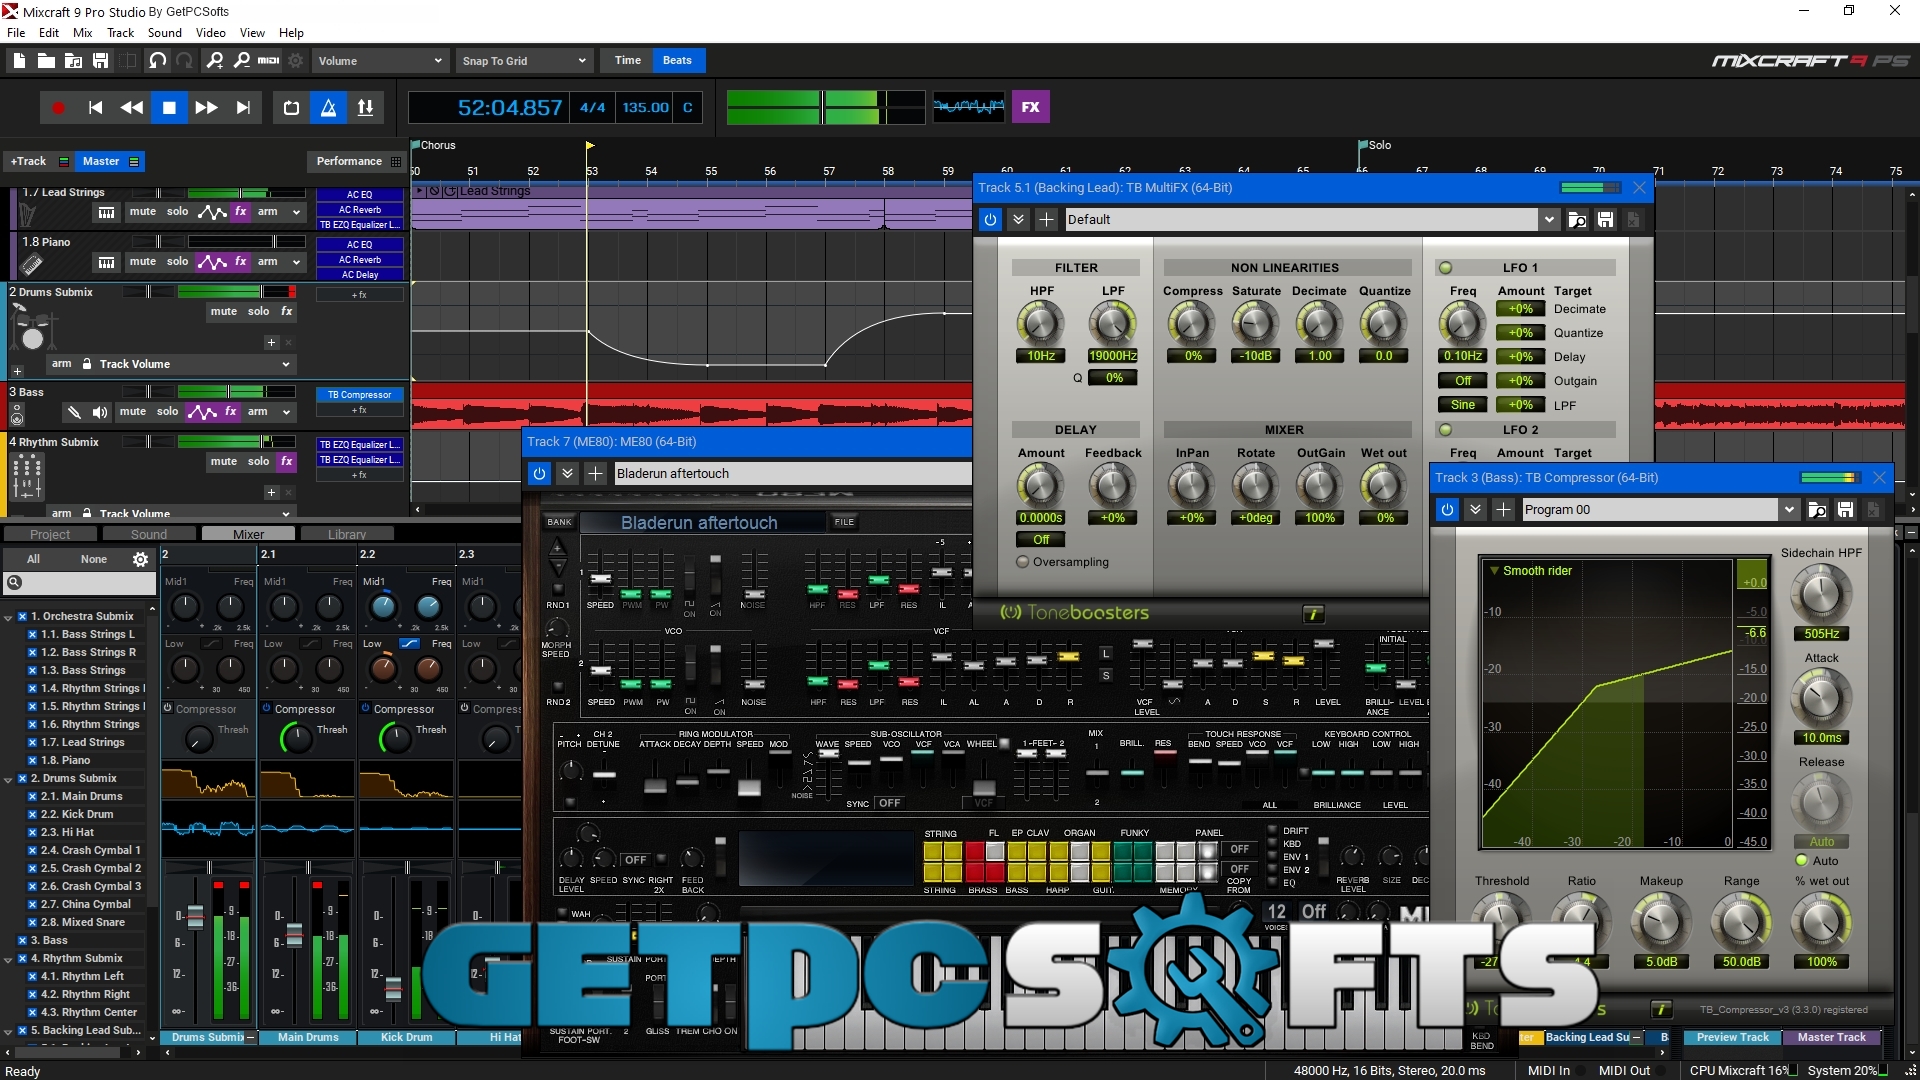The height and width of the screenshot is (1080, 1920).
Task: Switch to the Project tab
Action: pos(50,534)
